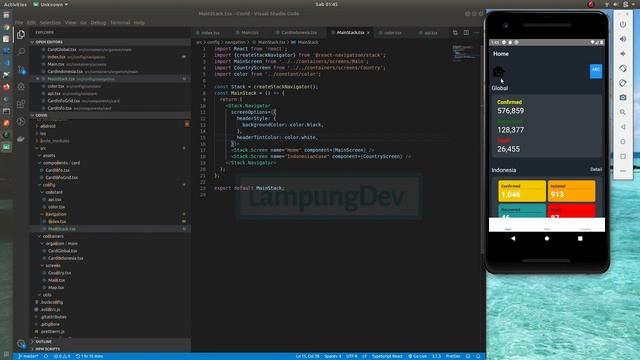Switch to the CardIndonesia.tsx editor tab

coord(298,33)
